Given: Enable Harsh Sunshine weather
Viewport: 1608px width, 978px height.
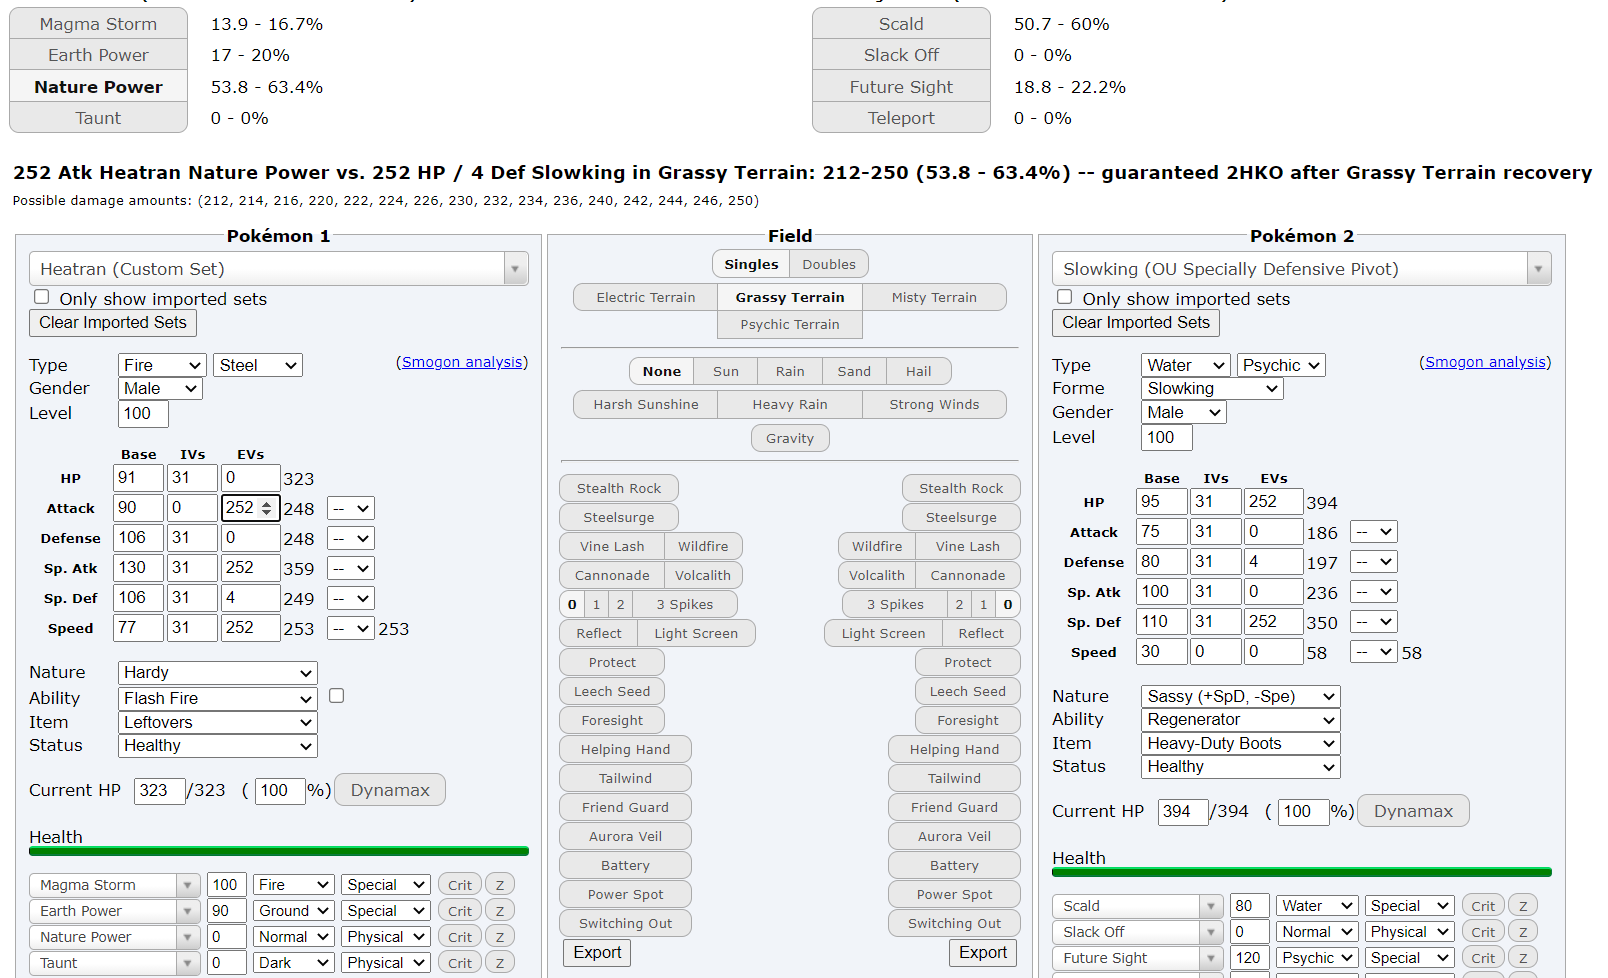Looking at the screenshot, I should coord(645,404).
